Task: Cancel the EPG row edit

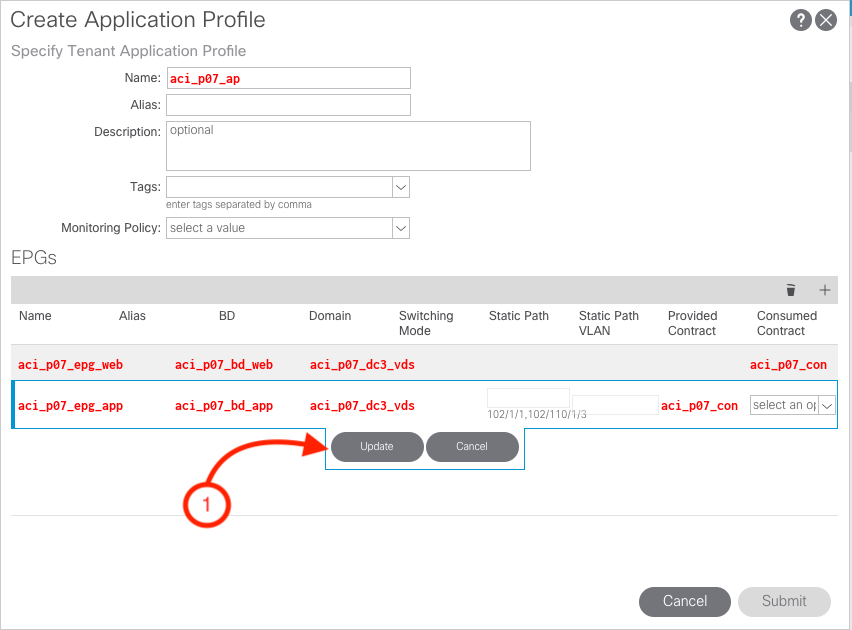Action: click(472, 447)
